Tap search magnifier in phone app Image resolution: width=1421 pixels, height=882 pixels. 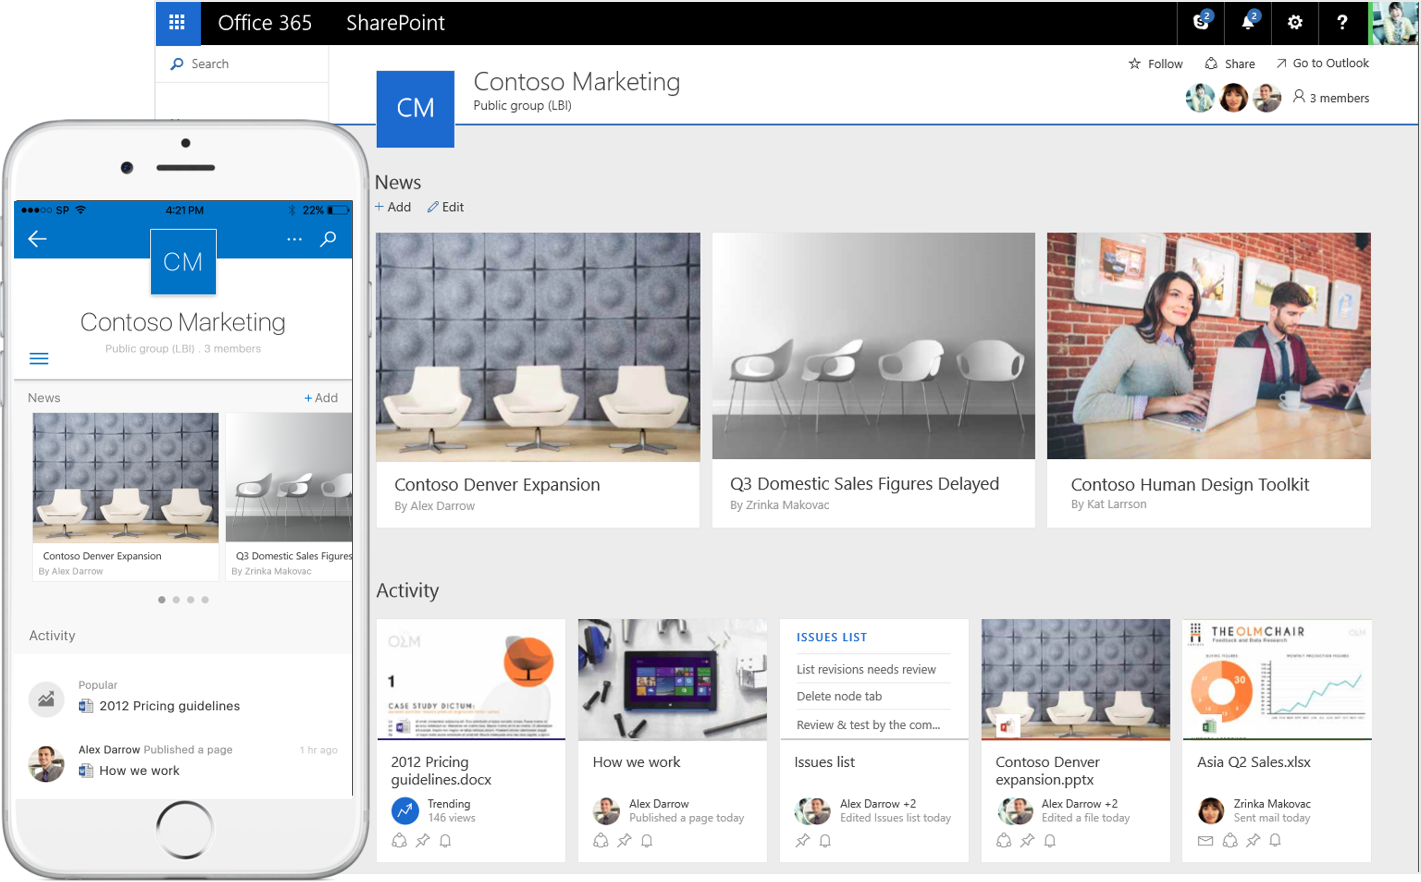tap(328, 239)
